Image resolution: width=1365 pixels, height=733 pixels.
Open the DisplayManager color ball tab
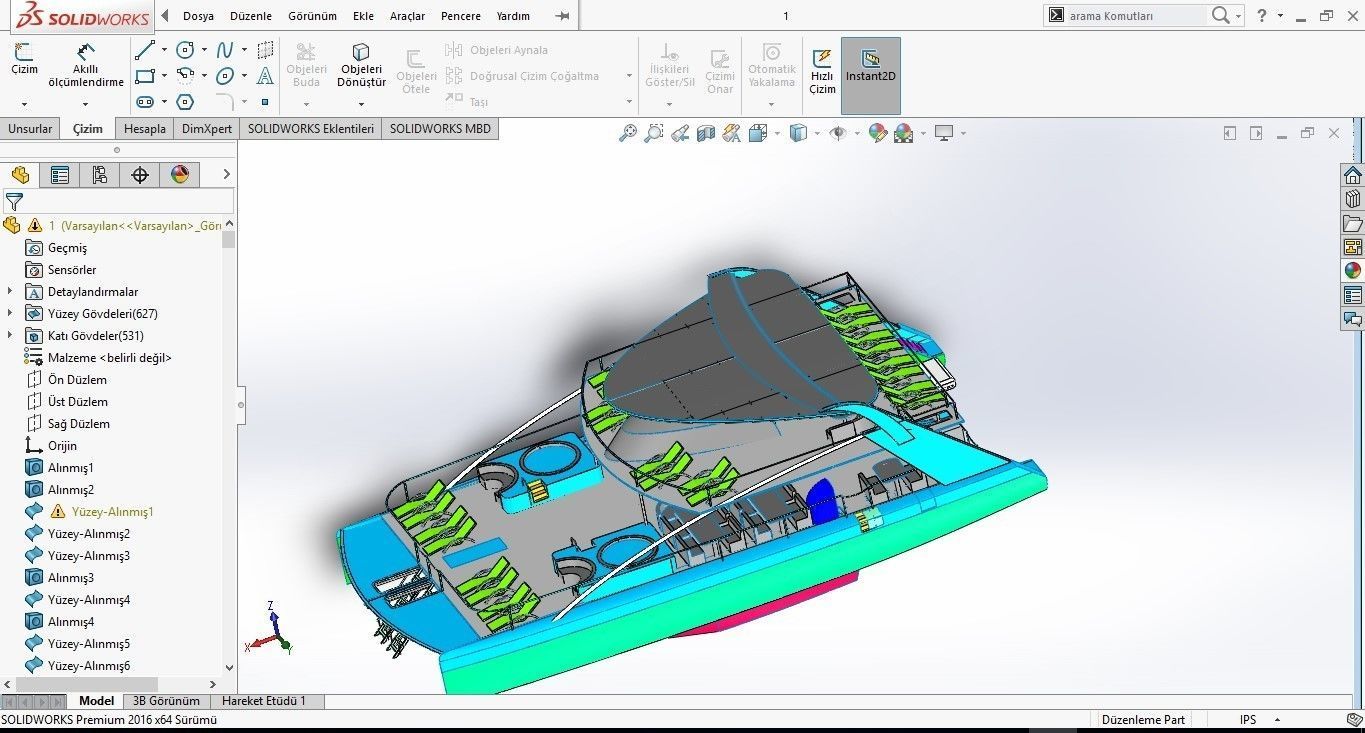click(x=180, y=175)
